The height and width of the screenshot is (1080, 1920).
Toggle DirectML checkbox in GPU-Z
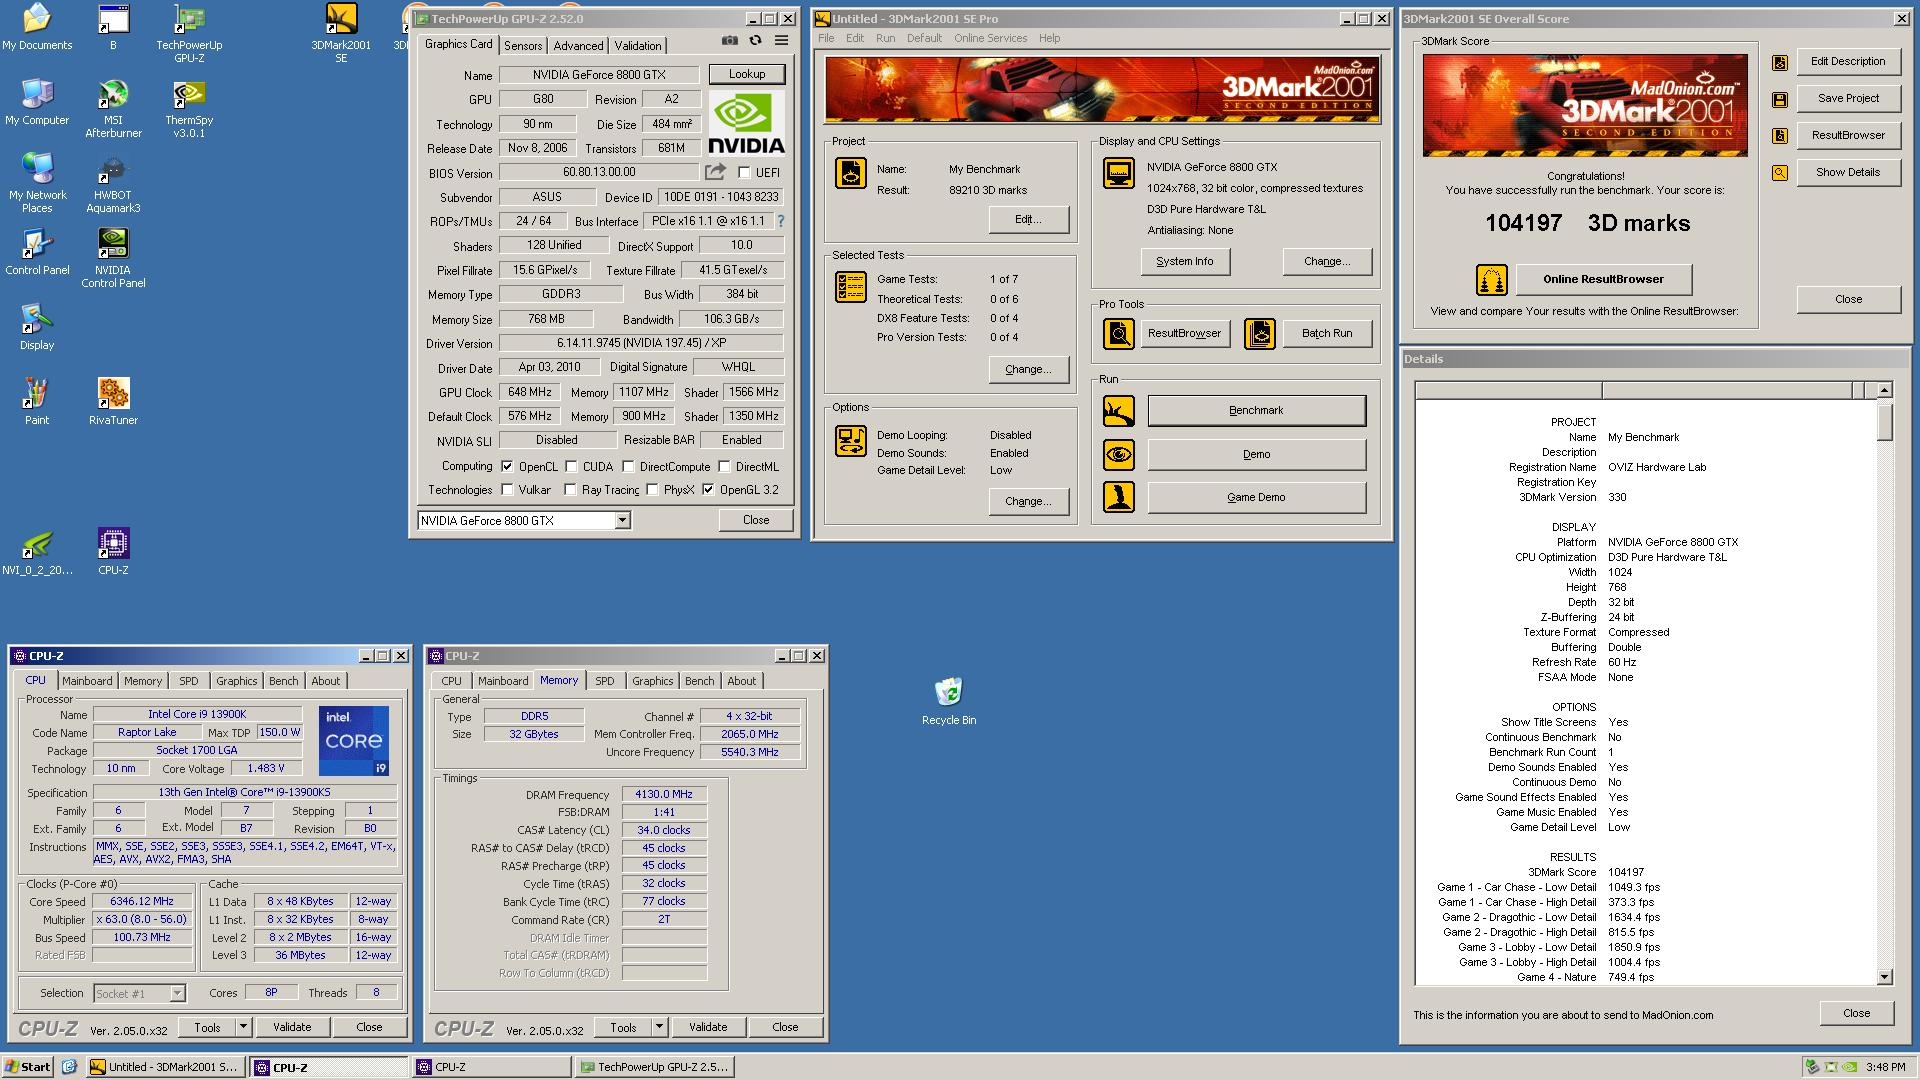724,467
